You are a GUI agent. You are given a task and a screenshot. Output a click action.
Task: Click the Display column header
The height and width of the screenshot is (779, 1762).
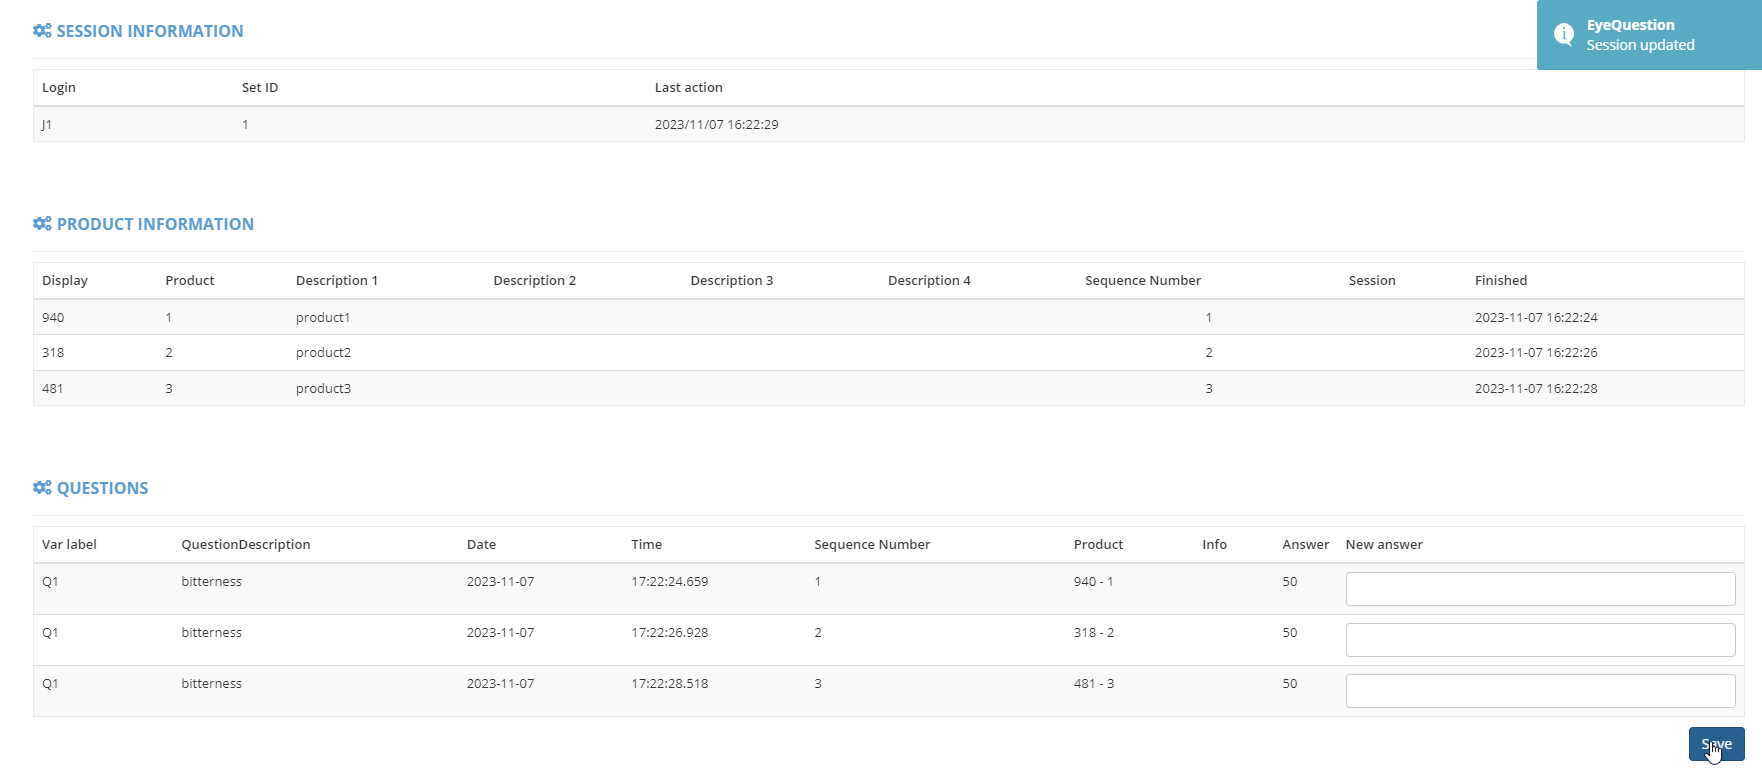tap(65, 281)
